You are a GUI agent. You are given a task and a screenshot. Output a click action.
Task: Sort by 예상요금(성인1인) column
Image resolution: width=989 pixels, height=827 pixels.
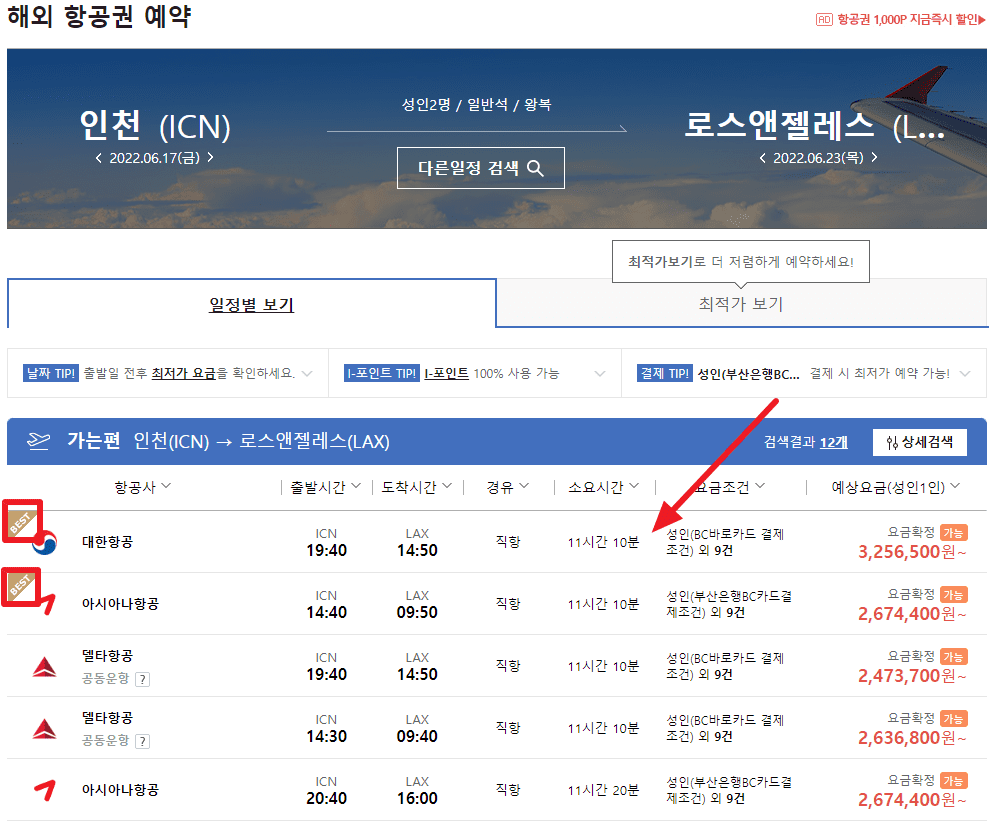click(x=896, y=487)
